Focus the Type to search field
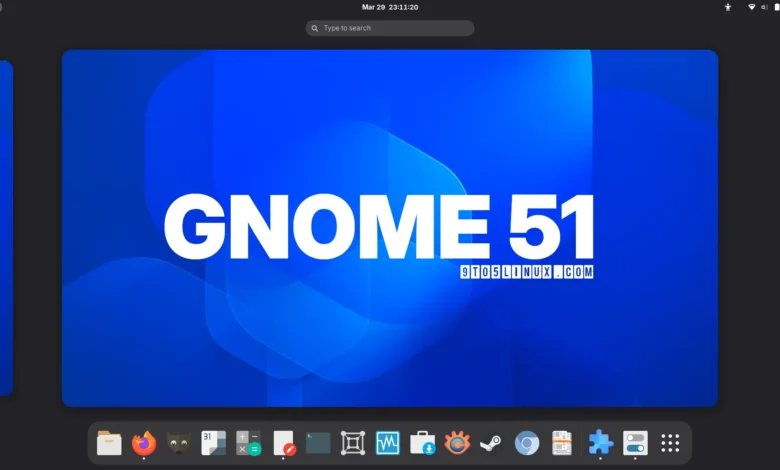780x470 pixels. [x=390, y=28]
